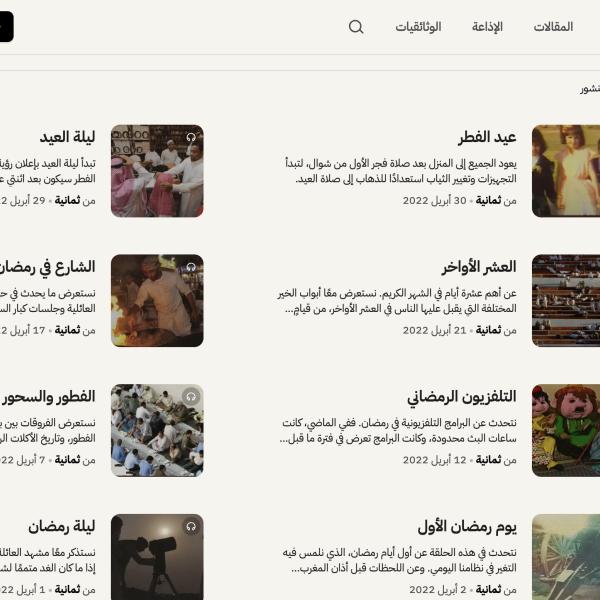Open التلفزيون الرمضاني episode title
This screenshot has height=600, width=600.
[461, 397]
